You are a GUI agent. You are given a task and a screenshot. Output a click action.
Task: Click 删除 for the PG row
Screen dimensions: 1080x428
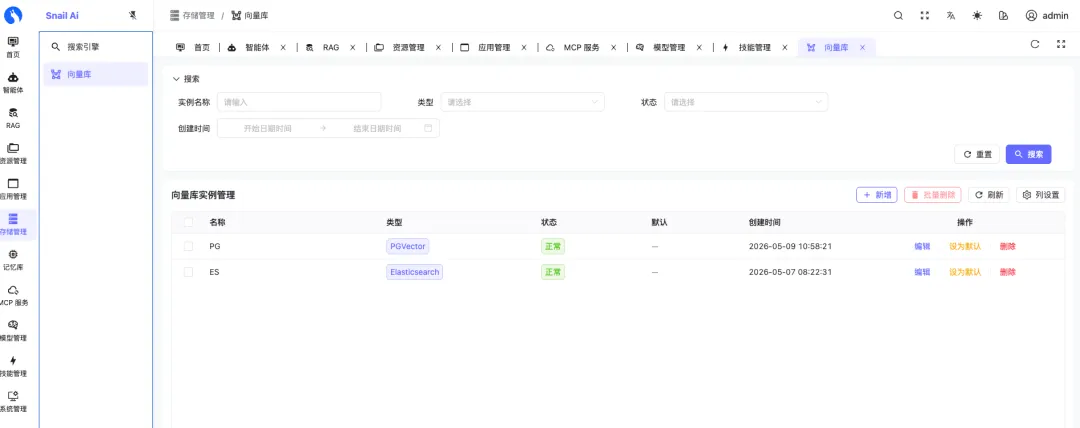pos(1008,246)
